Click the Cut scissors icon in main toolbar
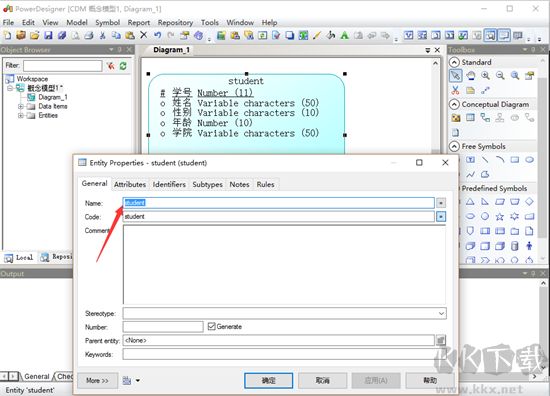The width and height of the screenshot is (550, 396). (102, 35)
